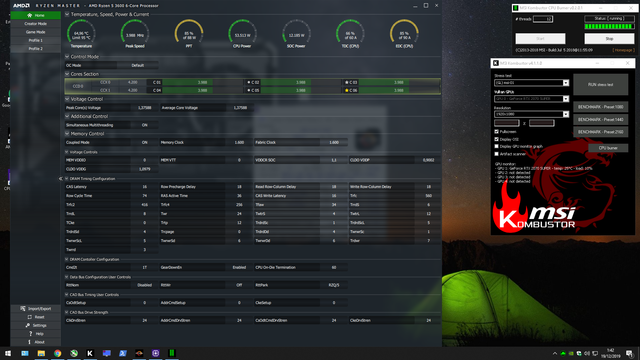Toggle Display OSD checkbox in MSI Kombustor
The width and height of the screenshot is (640, 360).
coord(497,139)
